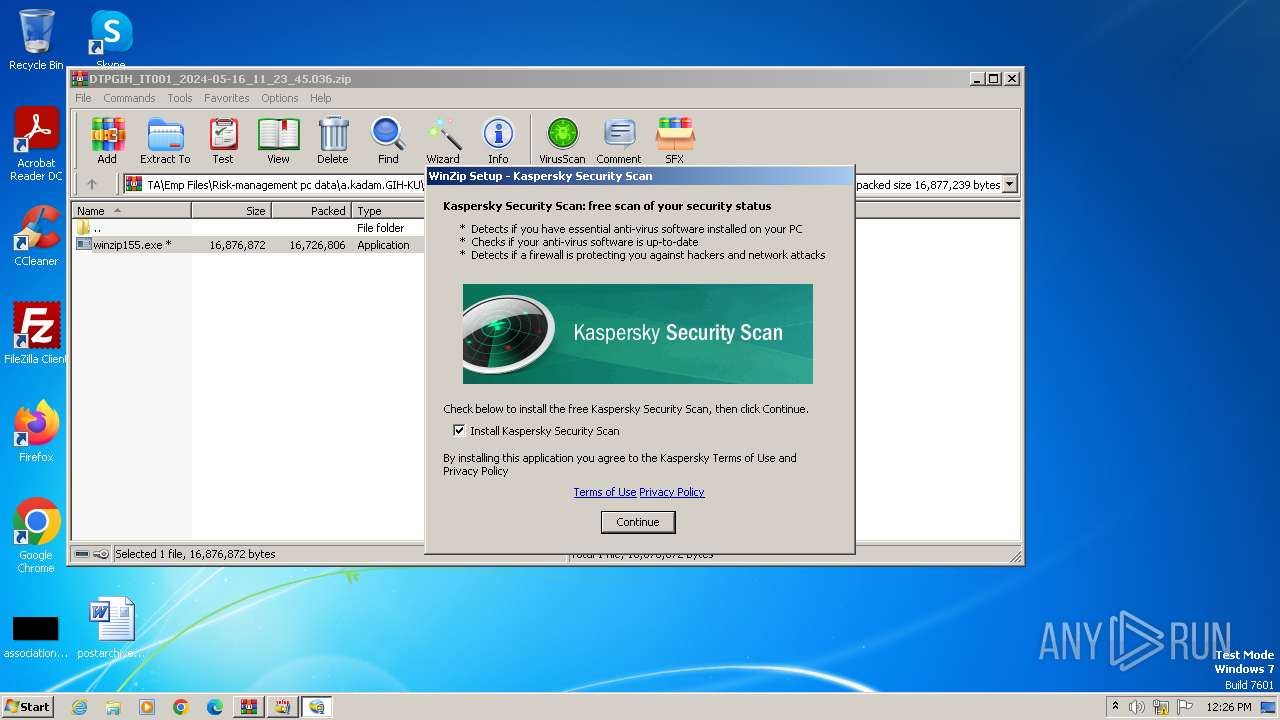Open the Skype desktop shortcut
The height and width of the screenshot is (720, 1280).
pos(110,40)
